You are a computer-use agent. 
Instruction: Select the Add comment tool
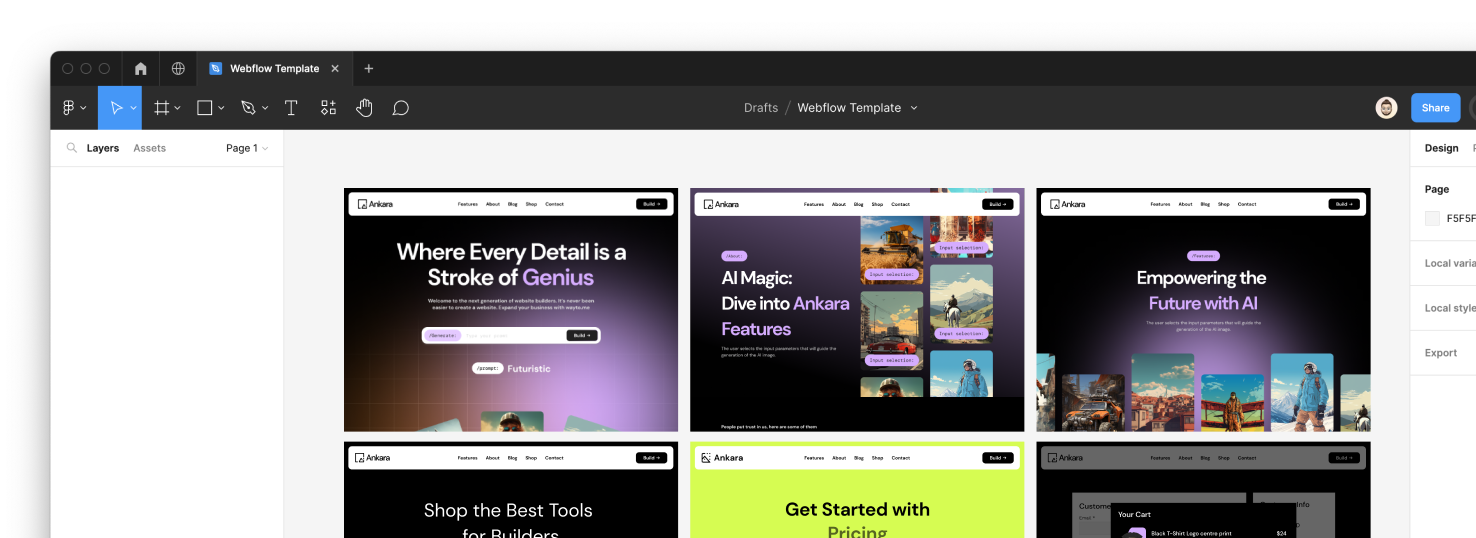click(x=401, y=108)
